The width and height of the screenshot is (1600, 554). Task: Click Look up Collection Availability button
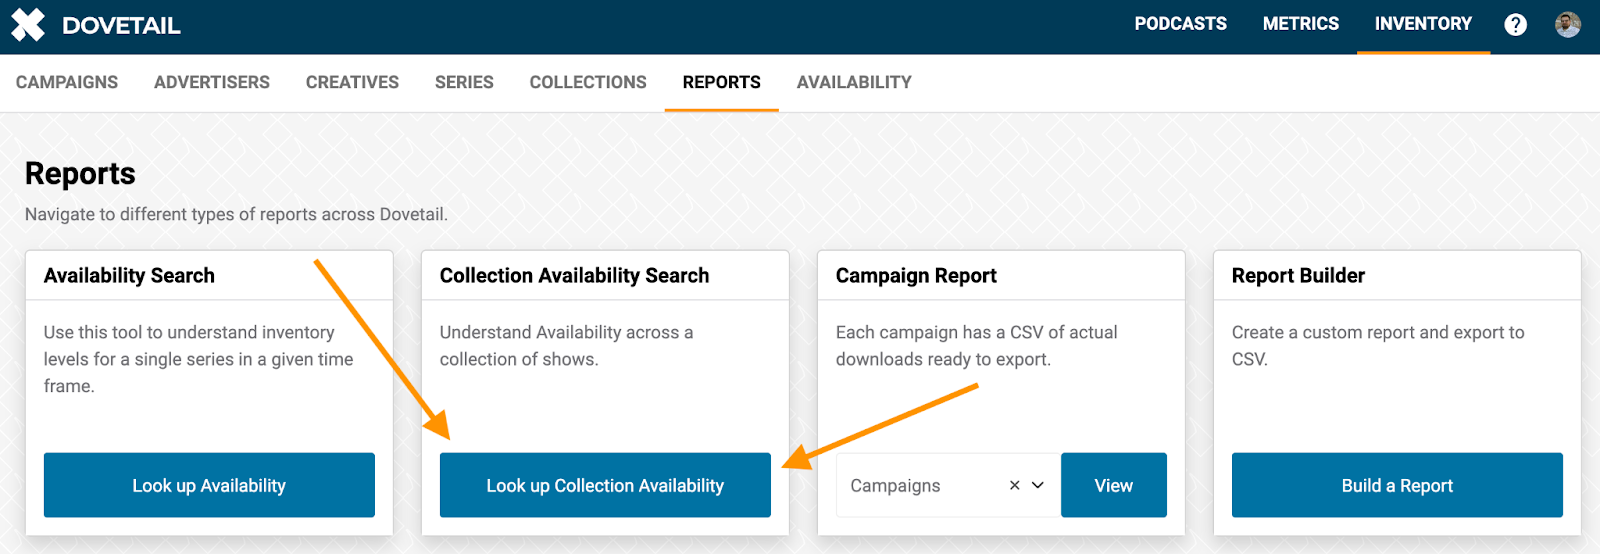(605, 485)
